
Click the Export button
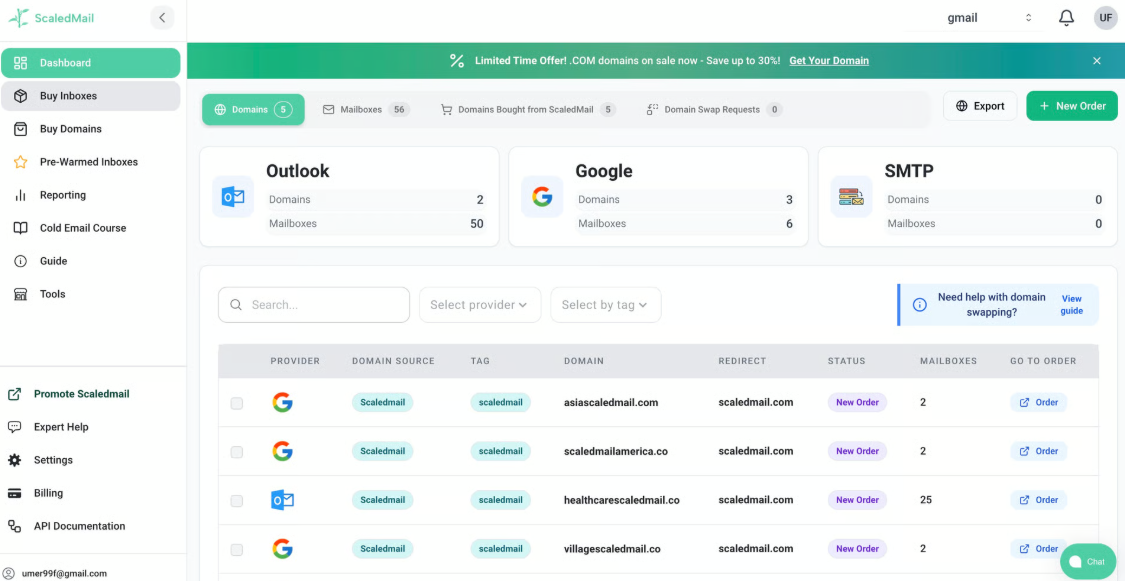[x=980, y=106]
